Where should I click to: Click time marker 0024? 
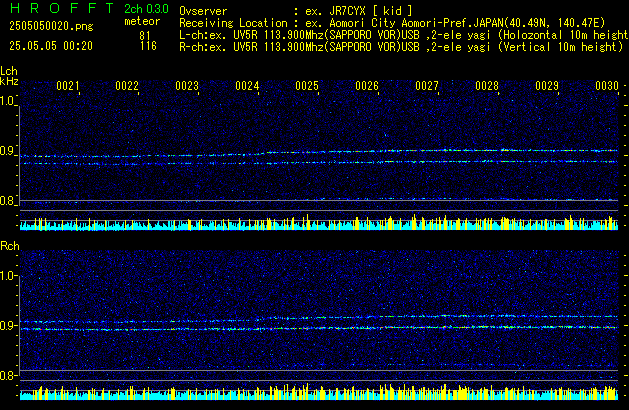click(x=248, y=86)
